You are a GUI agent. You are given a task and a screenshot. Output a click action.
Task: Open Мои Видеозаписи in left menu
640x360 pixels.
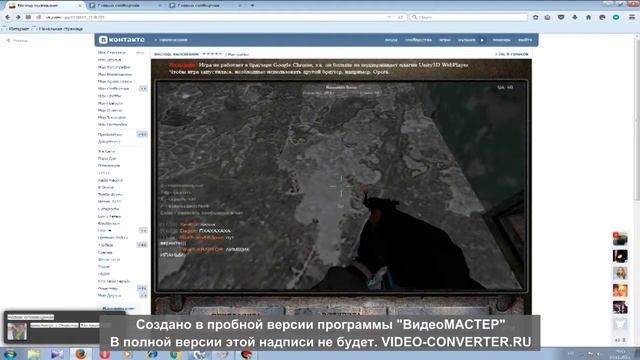[x=115, y=74]
